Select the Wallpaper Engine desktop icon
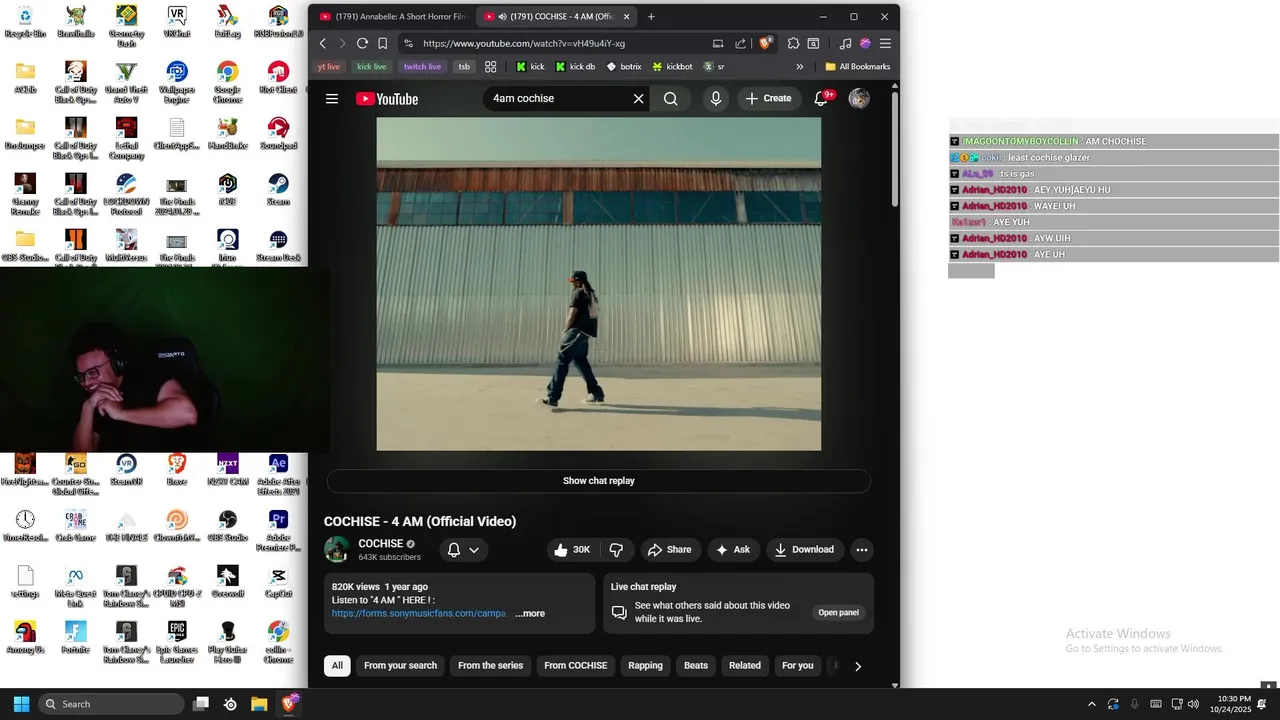1280x720 pixels. click(177, 82)
